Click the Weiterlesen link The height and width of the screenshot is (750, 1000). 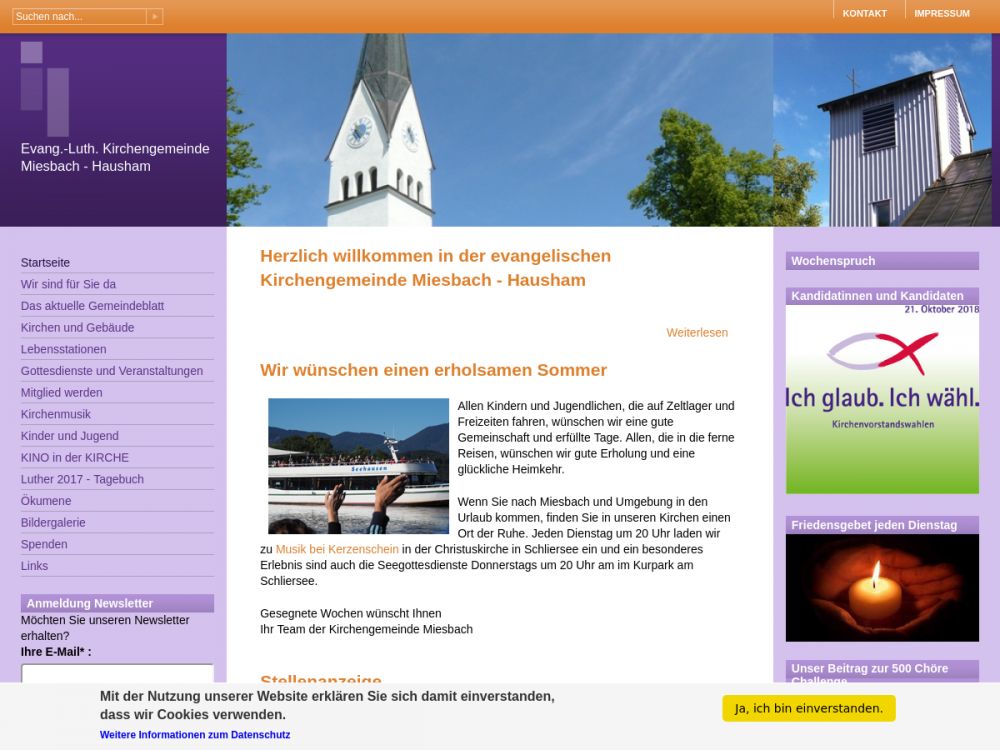(697, 333)
